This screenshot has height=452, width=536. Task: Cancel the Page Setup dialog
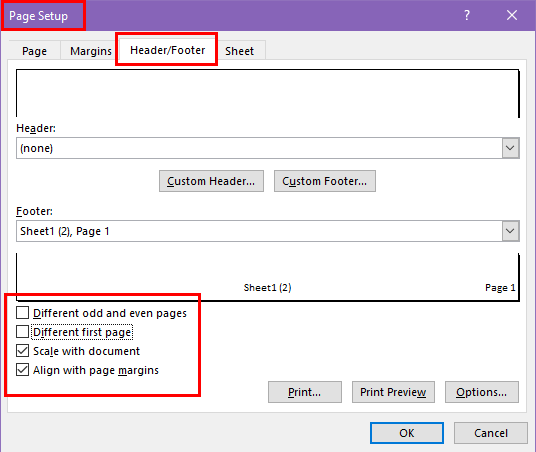click(491, 433)
